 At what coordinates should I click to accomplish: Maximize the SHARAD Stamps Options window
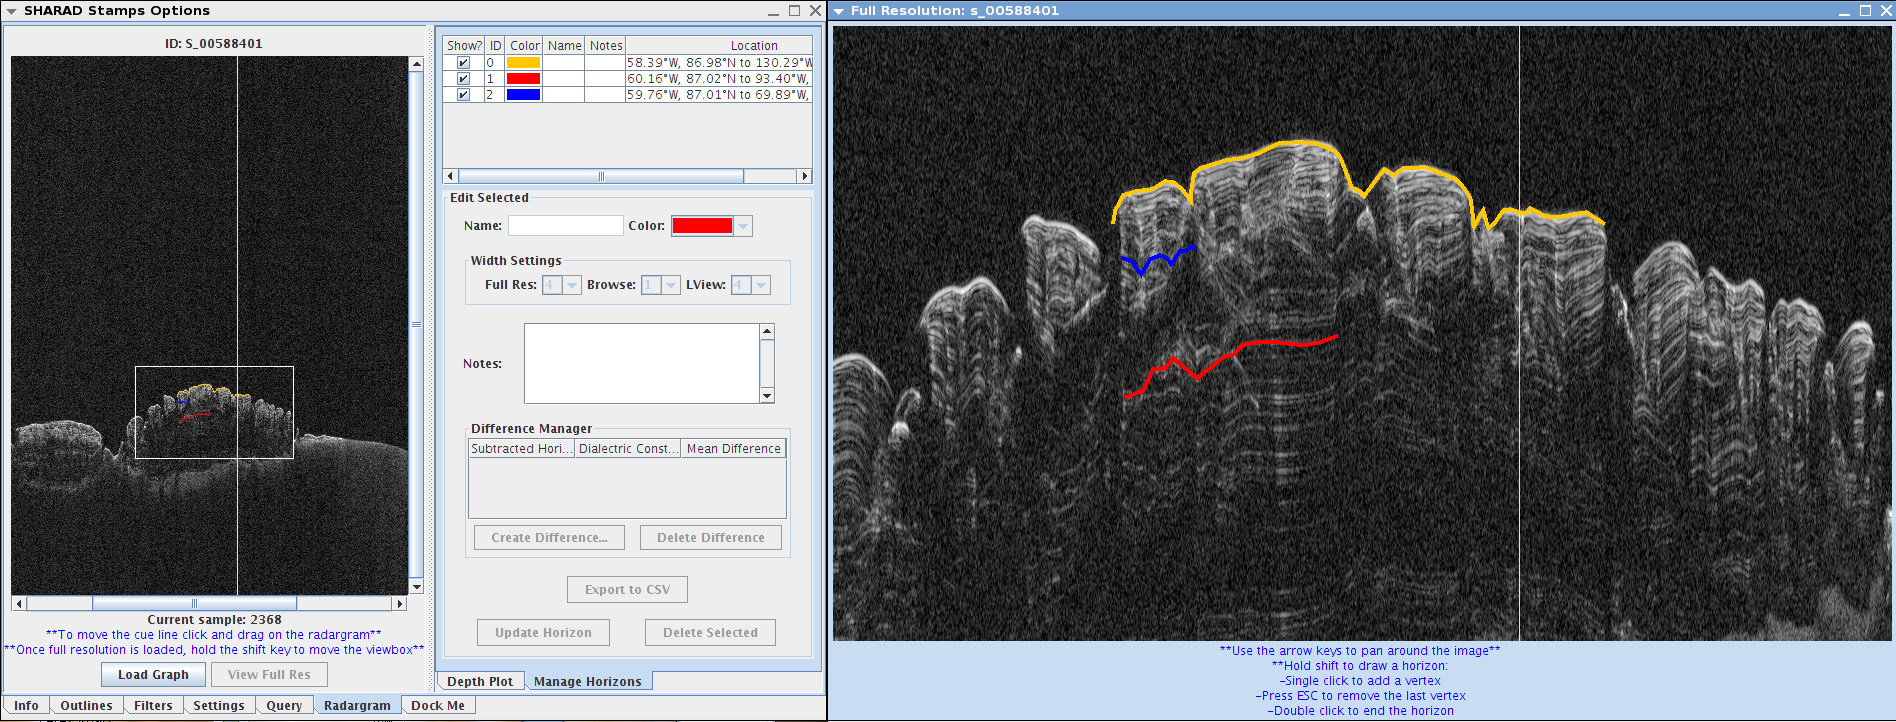coord(794,11)
